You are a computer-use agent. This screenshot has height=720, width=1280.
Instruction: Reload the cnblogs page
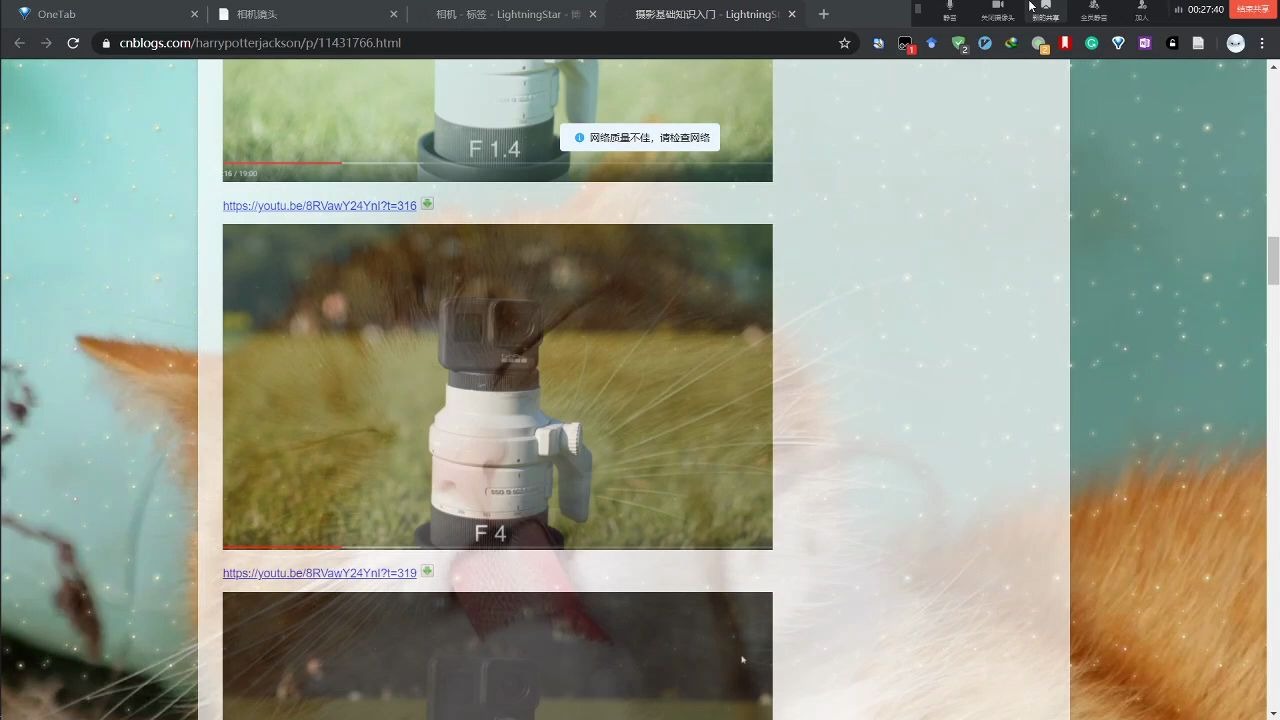[73, 43]
